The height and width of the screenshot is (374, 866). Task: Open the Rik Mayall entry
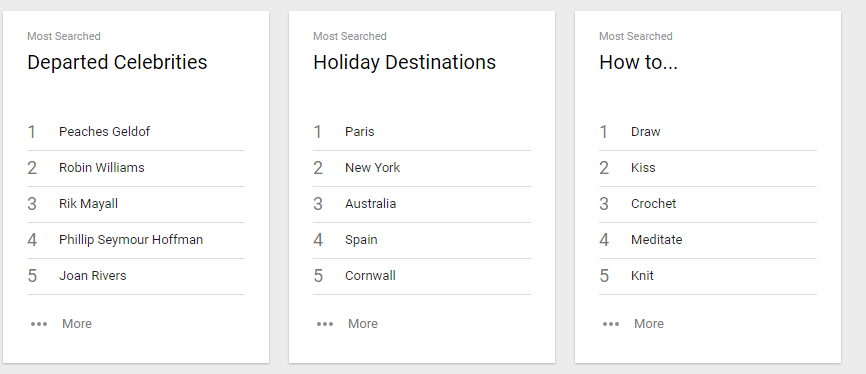[x=136, y=204]
